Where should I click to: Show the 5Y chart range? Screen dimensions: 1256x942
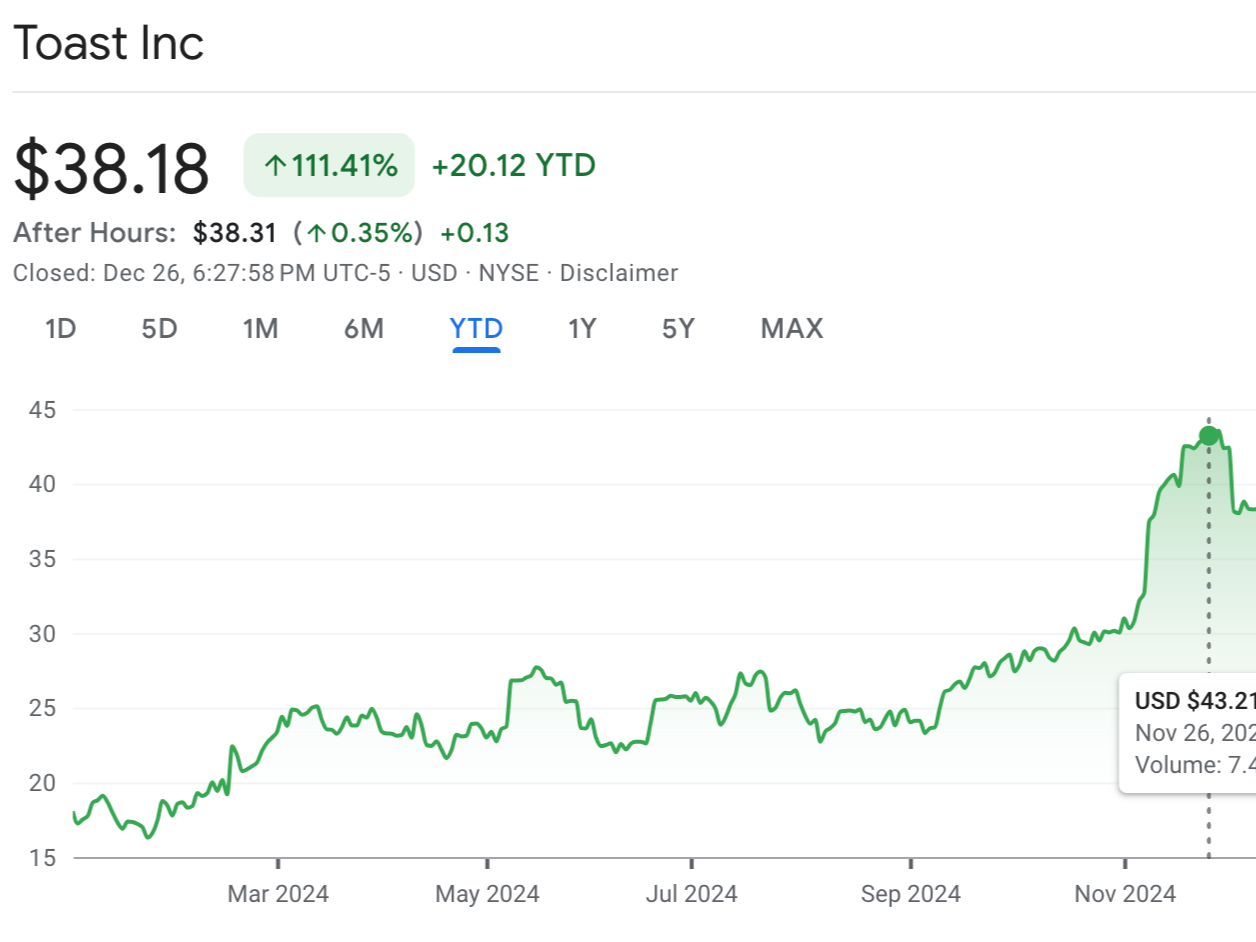(x=678, y=328)
